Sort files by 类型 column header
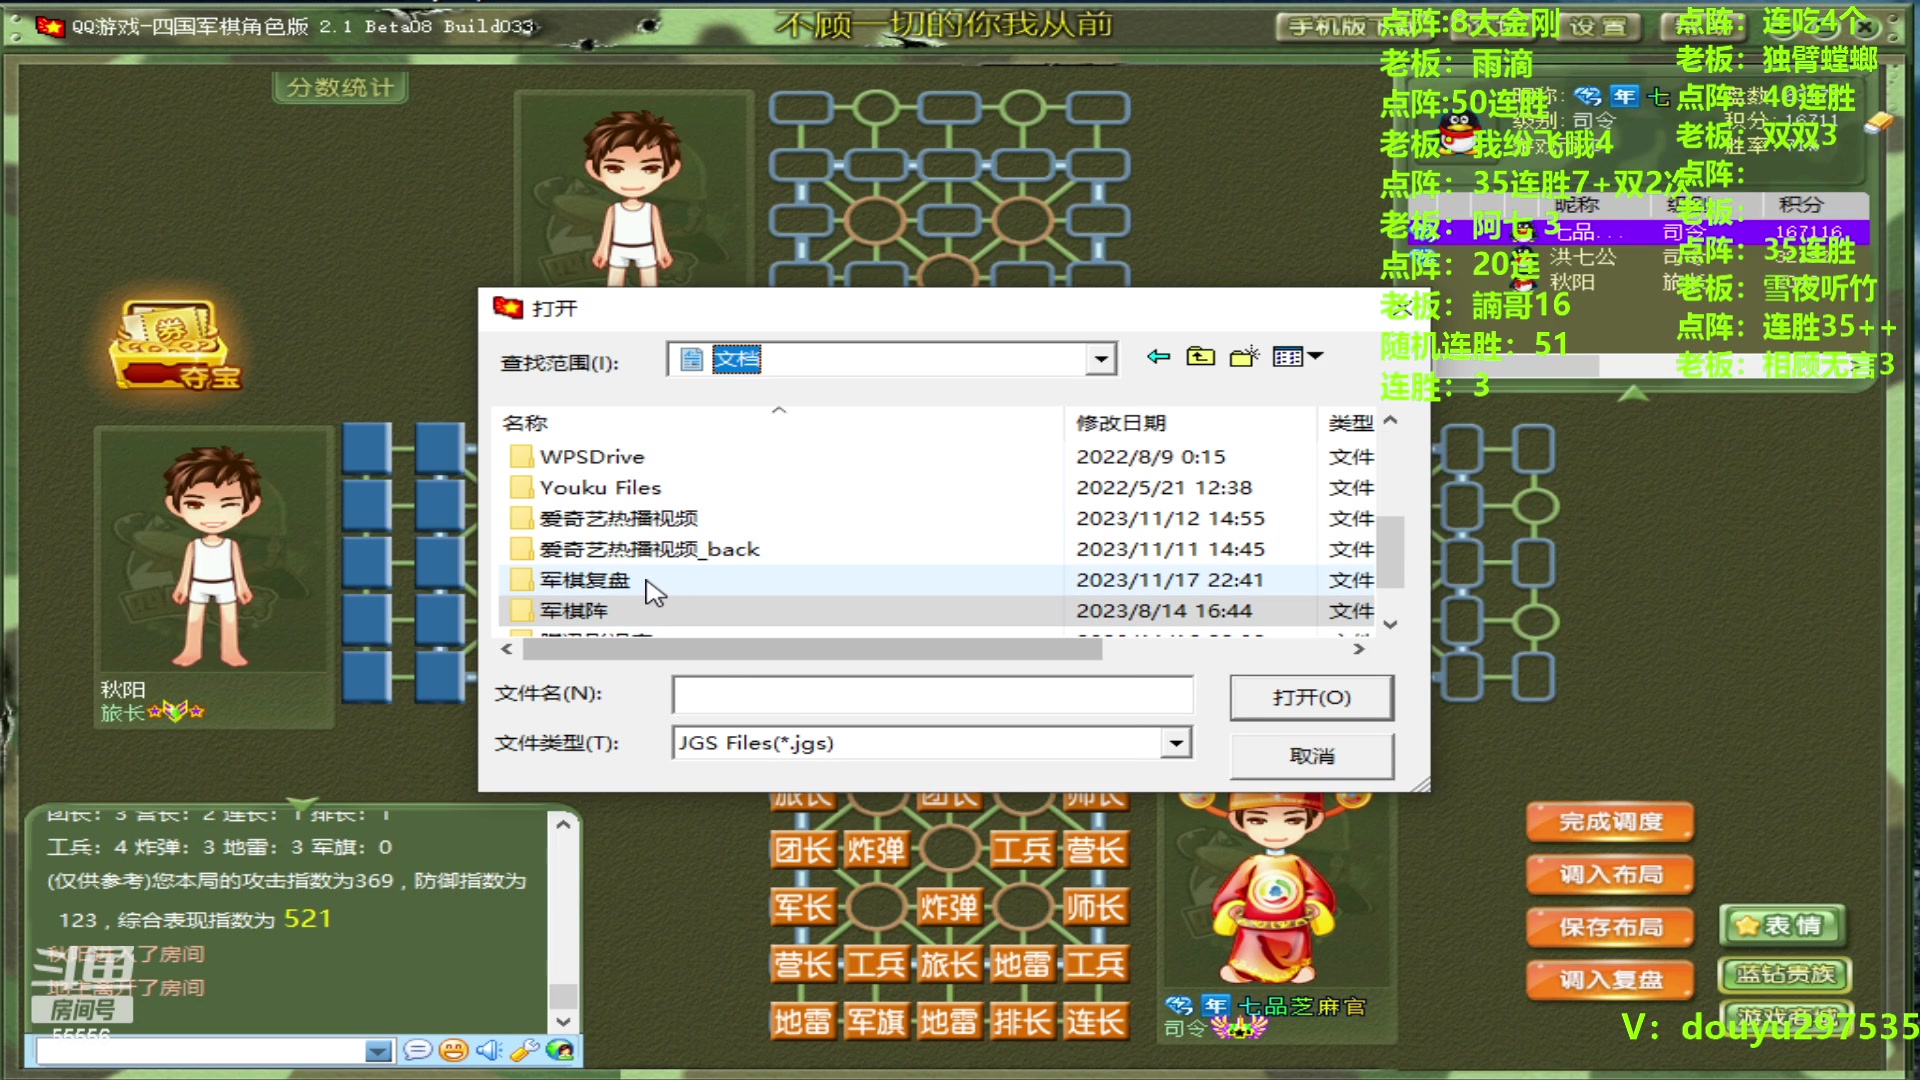This screenshot has width=1920, height=1080. click(x=1349, y=423)
